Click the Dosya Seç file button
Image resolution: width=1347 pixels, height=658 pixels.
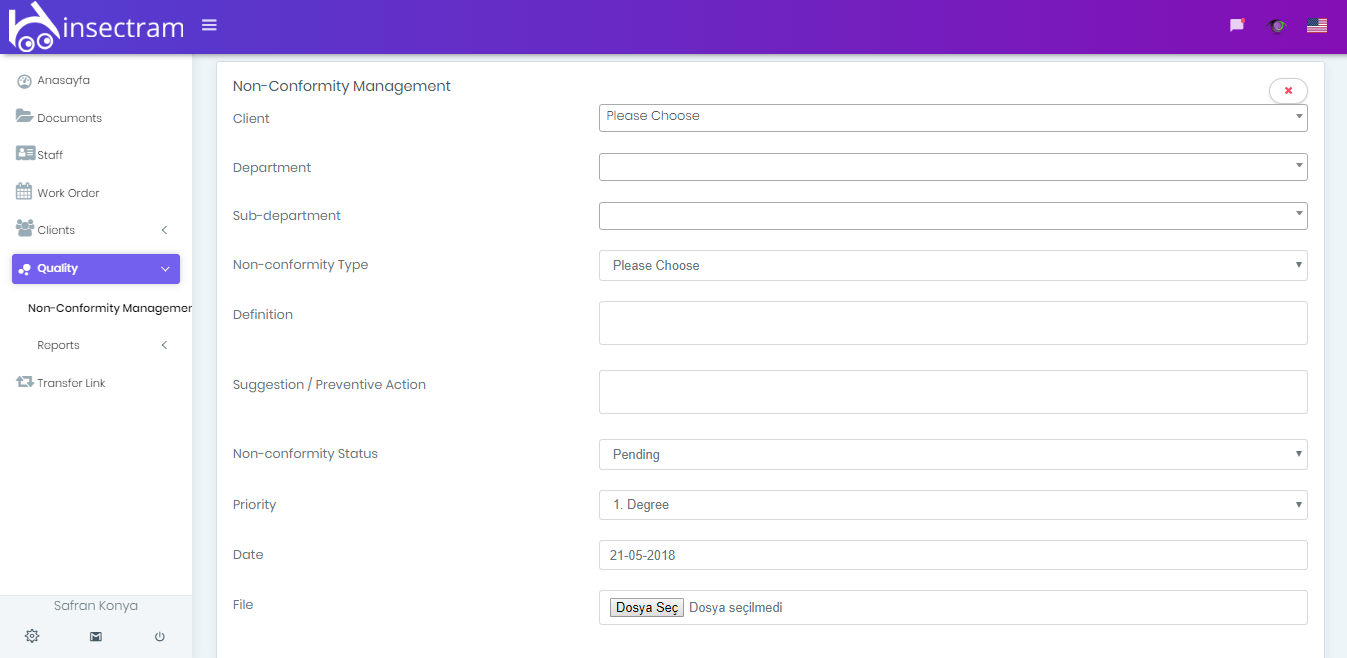647,608
